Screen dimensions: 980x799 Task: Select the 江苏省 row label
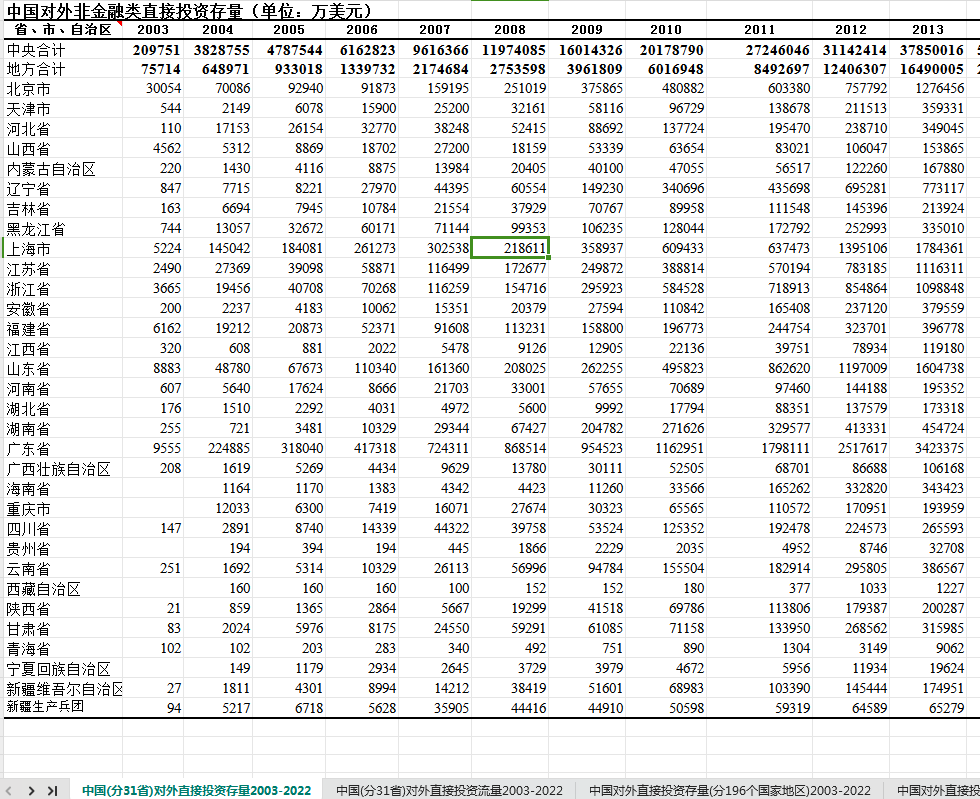point(63,269)
